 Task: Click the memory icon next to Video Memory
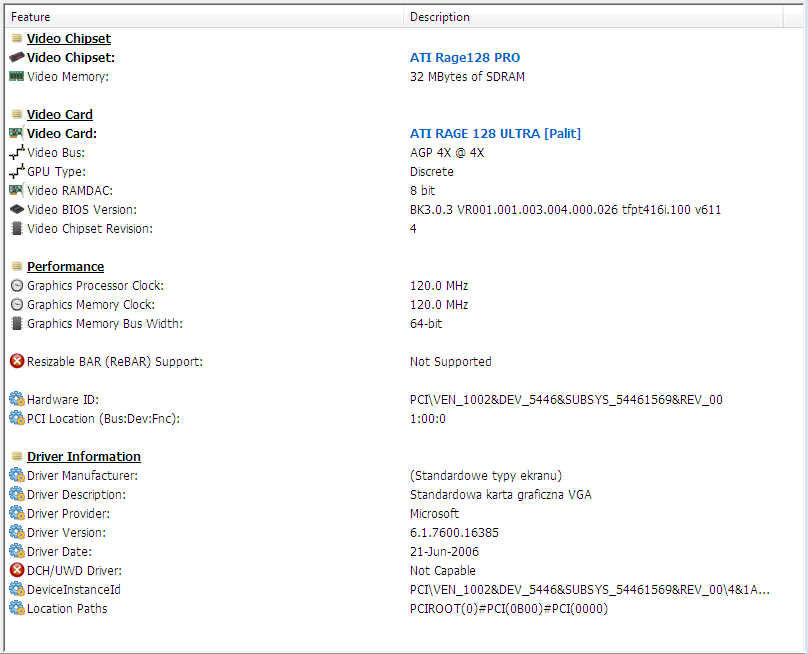click(x=16, y=77)
